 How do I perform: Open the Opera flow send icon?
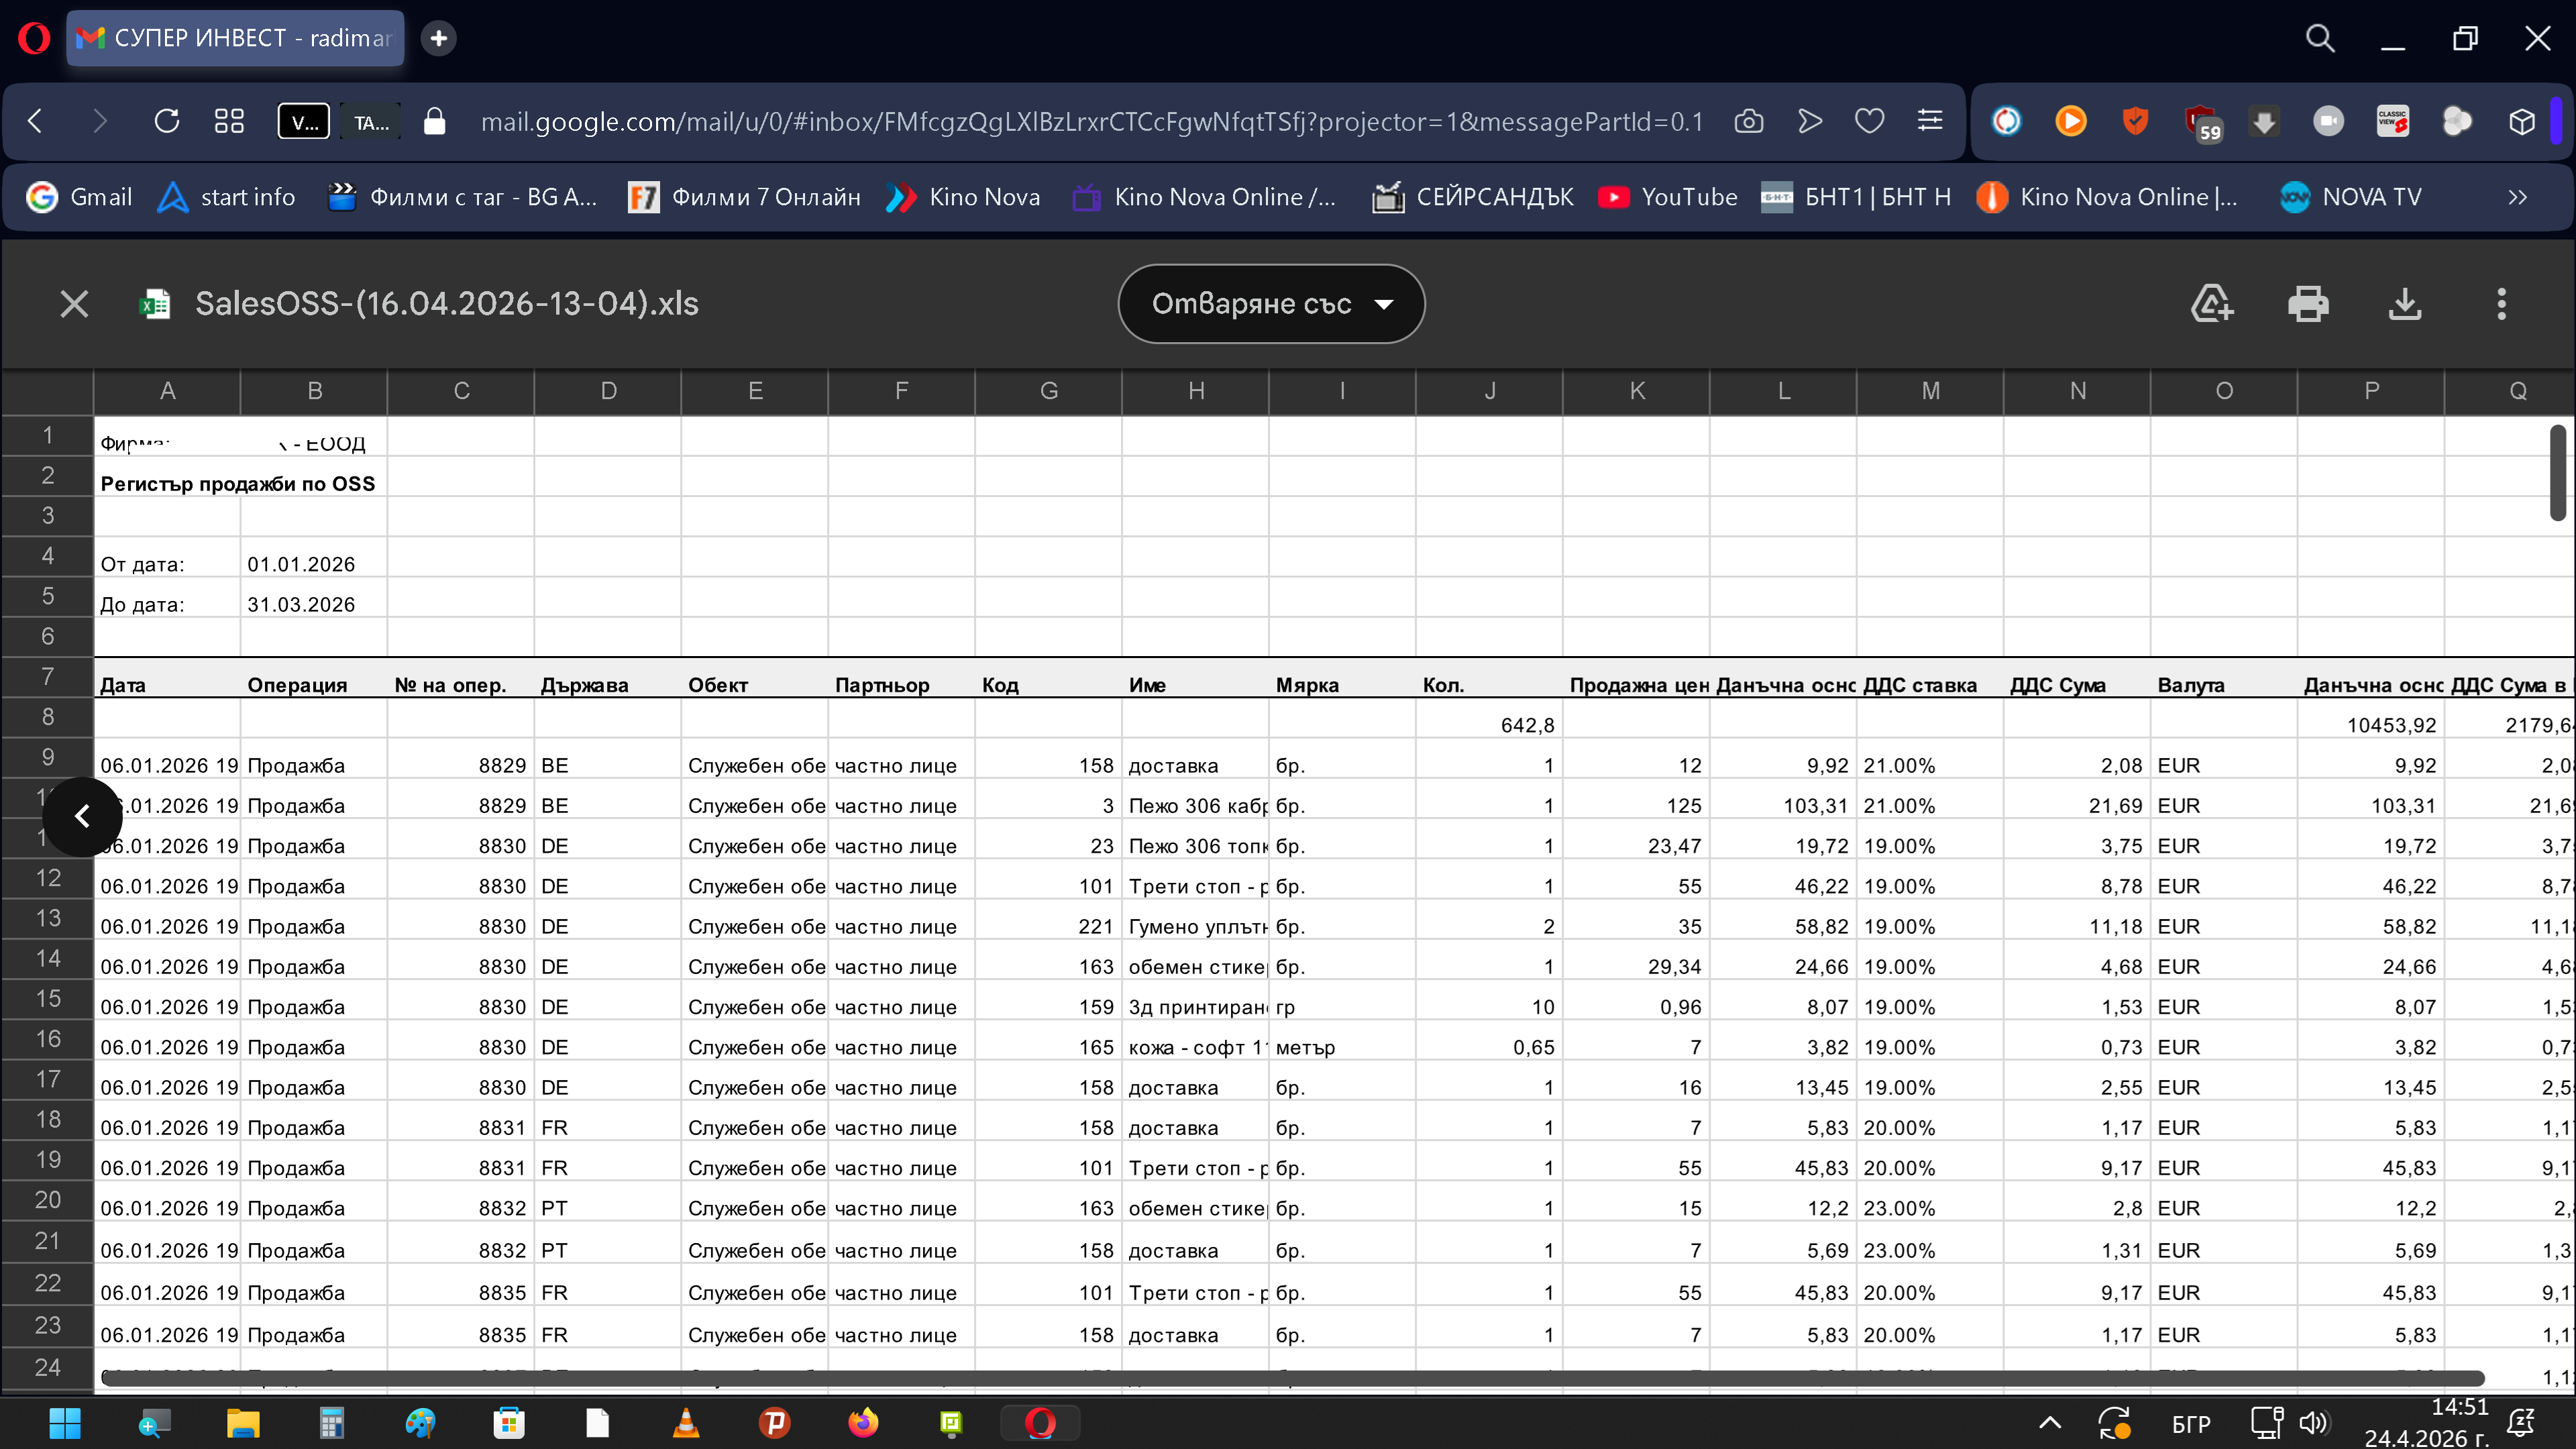click(1809, 122)
